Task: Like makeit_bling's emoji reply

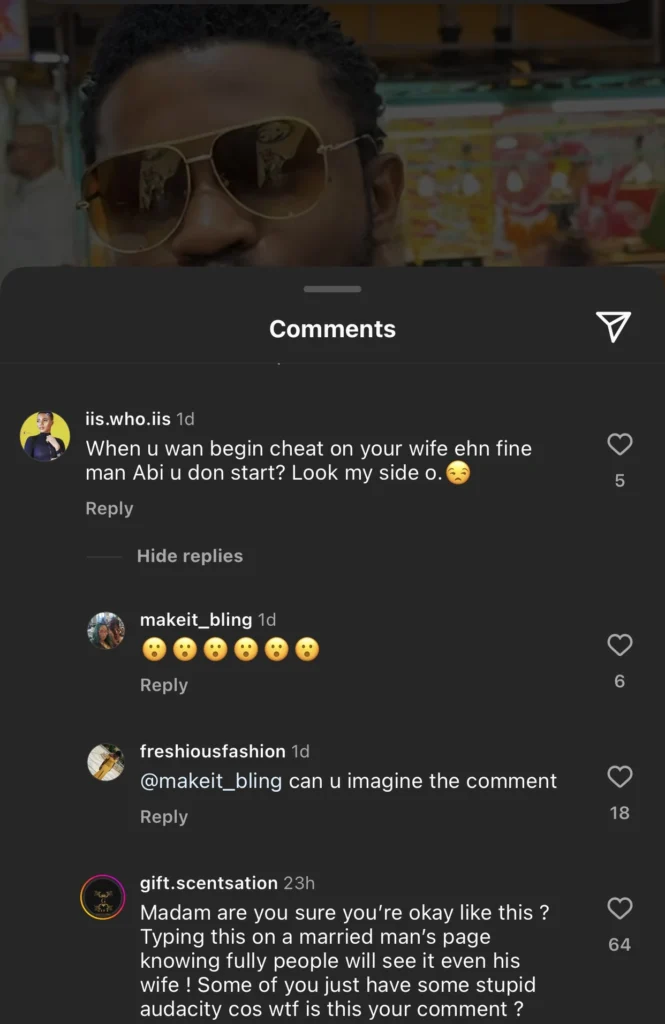Action: [x=619, y=645]
